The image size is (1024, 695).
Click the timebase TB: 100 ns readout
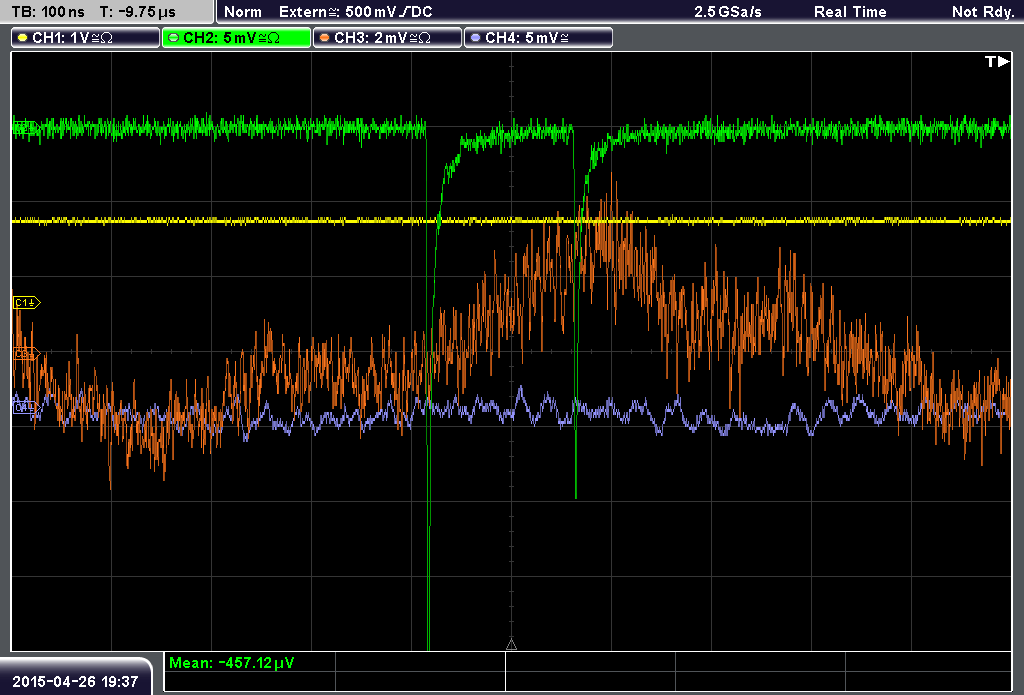click(48, 12)
